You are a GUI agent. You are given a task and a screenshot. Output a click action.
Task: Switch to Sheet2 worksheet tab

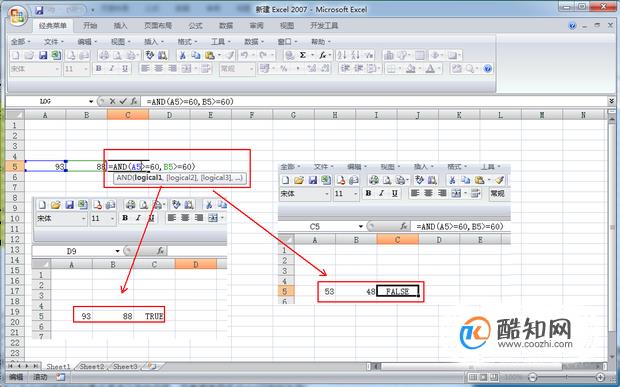coord(92,366)
